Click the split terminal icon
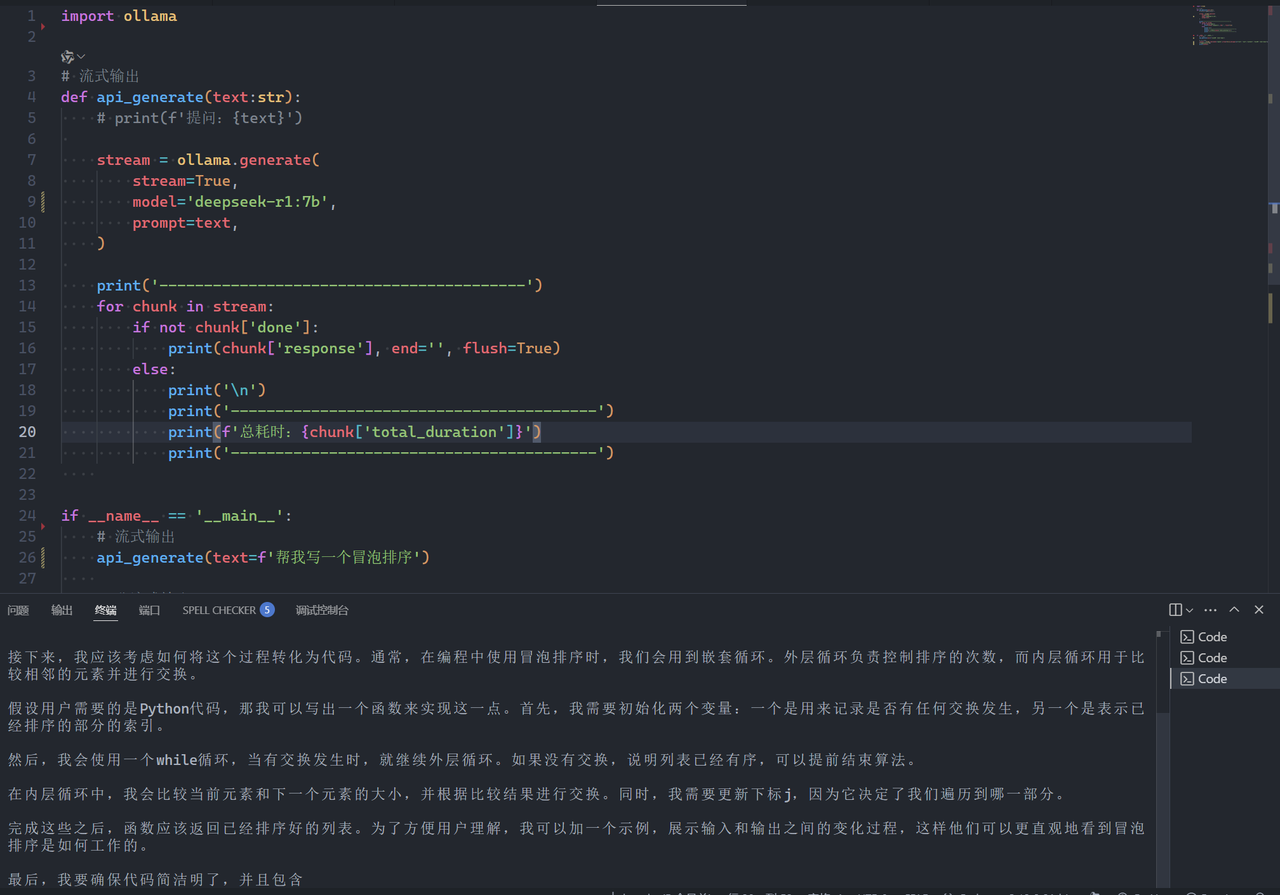This screenshot has width=1280, height=895. click(x=1175, y=610)
